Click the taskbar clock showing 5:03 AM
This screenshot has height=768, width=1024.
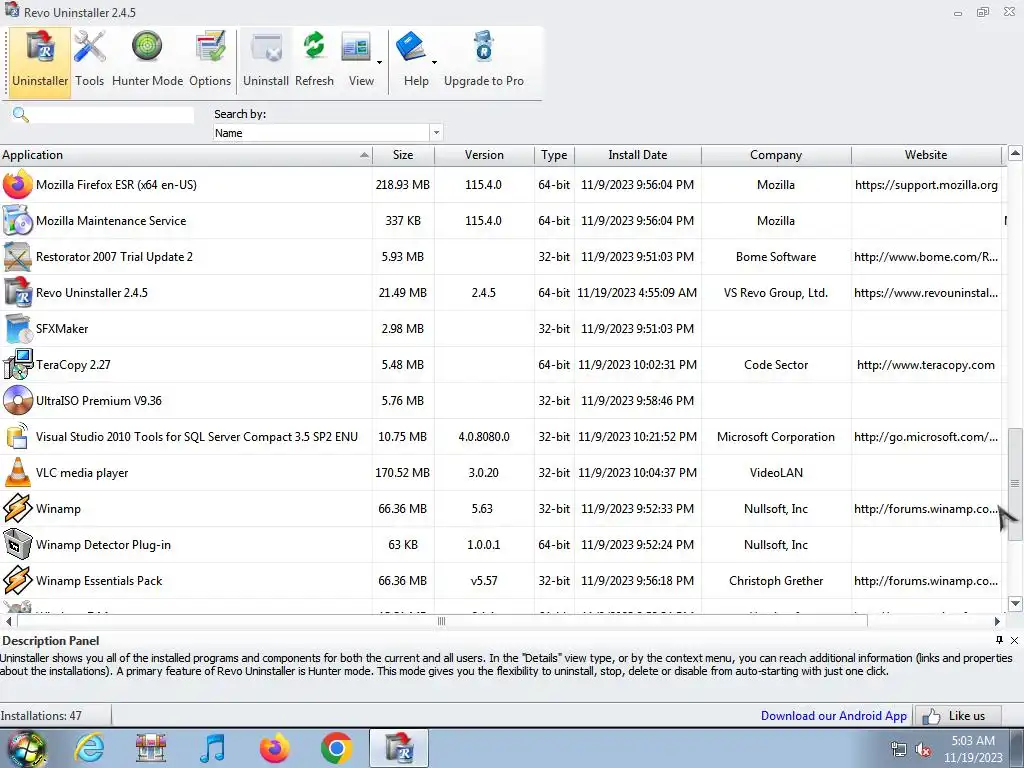(972, 749)
